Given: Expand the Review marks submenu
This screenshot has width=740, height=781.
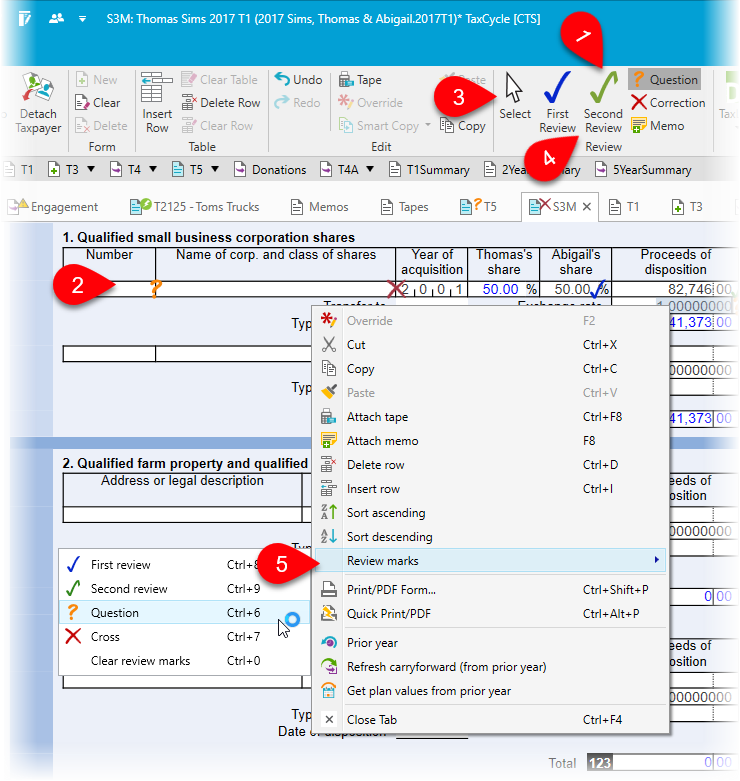Looking at the screenshot, I should coord(491,561).
